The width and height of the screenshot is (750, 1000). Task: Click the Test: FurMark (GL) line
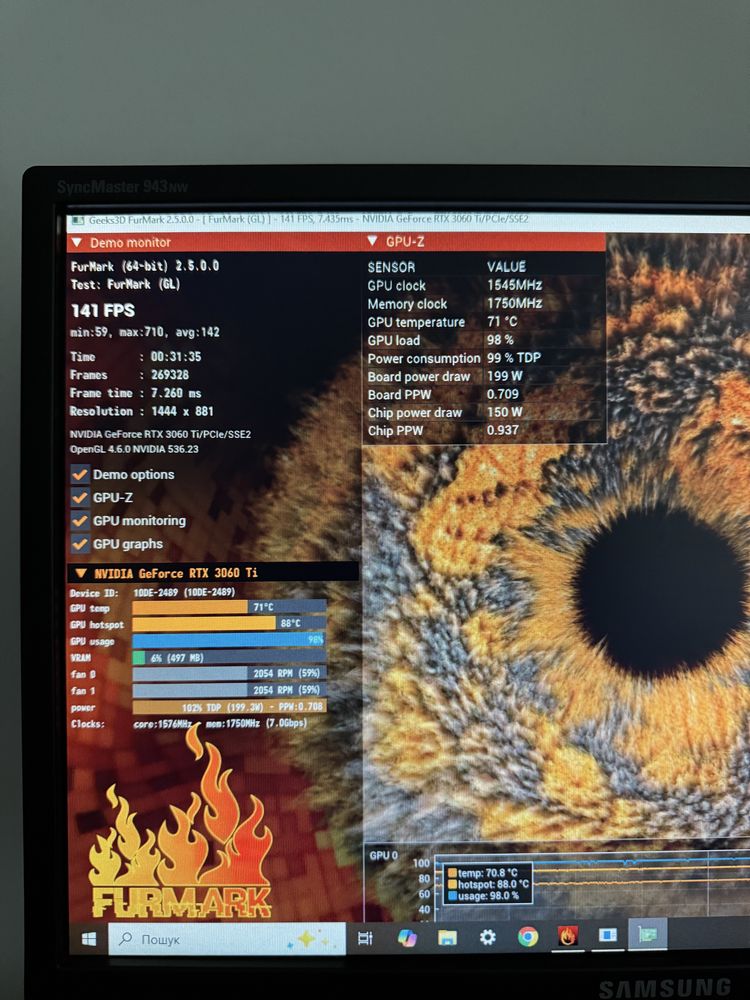(125, 284)
